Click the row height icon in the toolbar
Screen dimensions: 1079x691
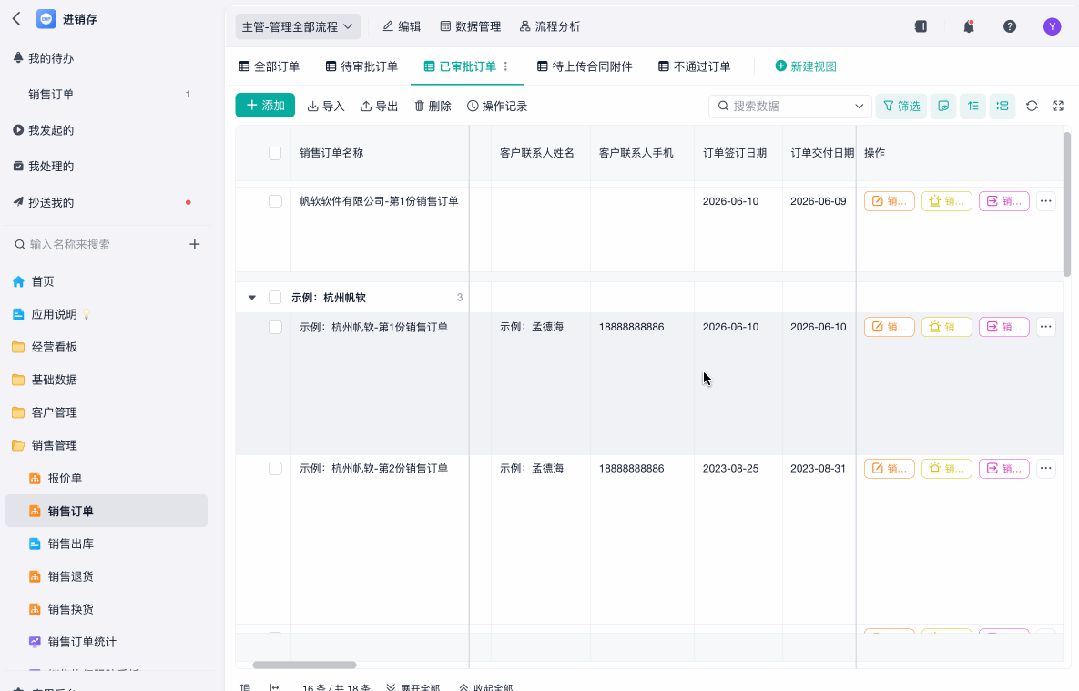[x=973, y=106]
